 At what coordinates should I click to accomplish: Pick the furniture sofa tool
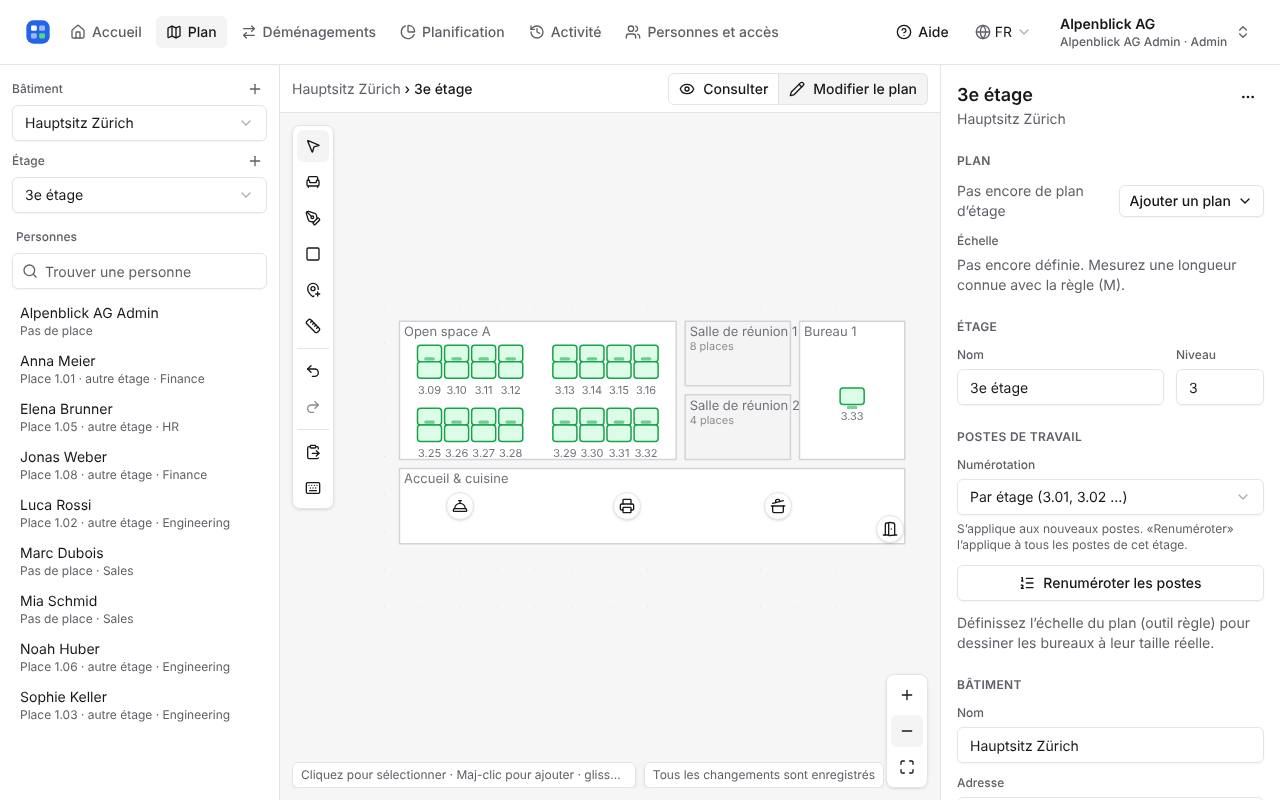tap(313, 182)
